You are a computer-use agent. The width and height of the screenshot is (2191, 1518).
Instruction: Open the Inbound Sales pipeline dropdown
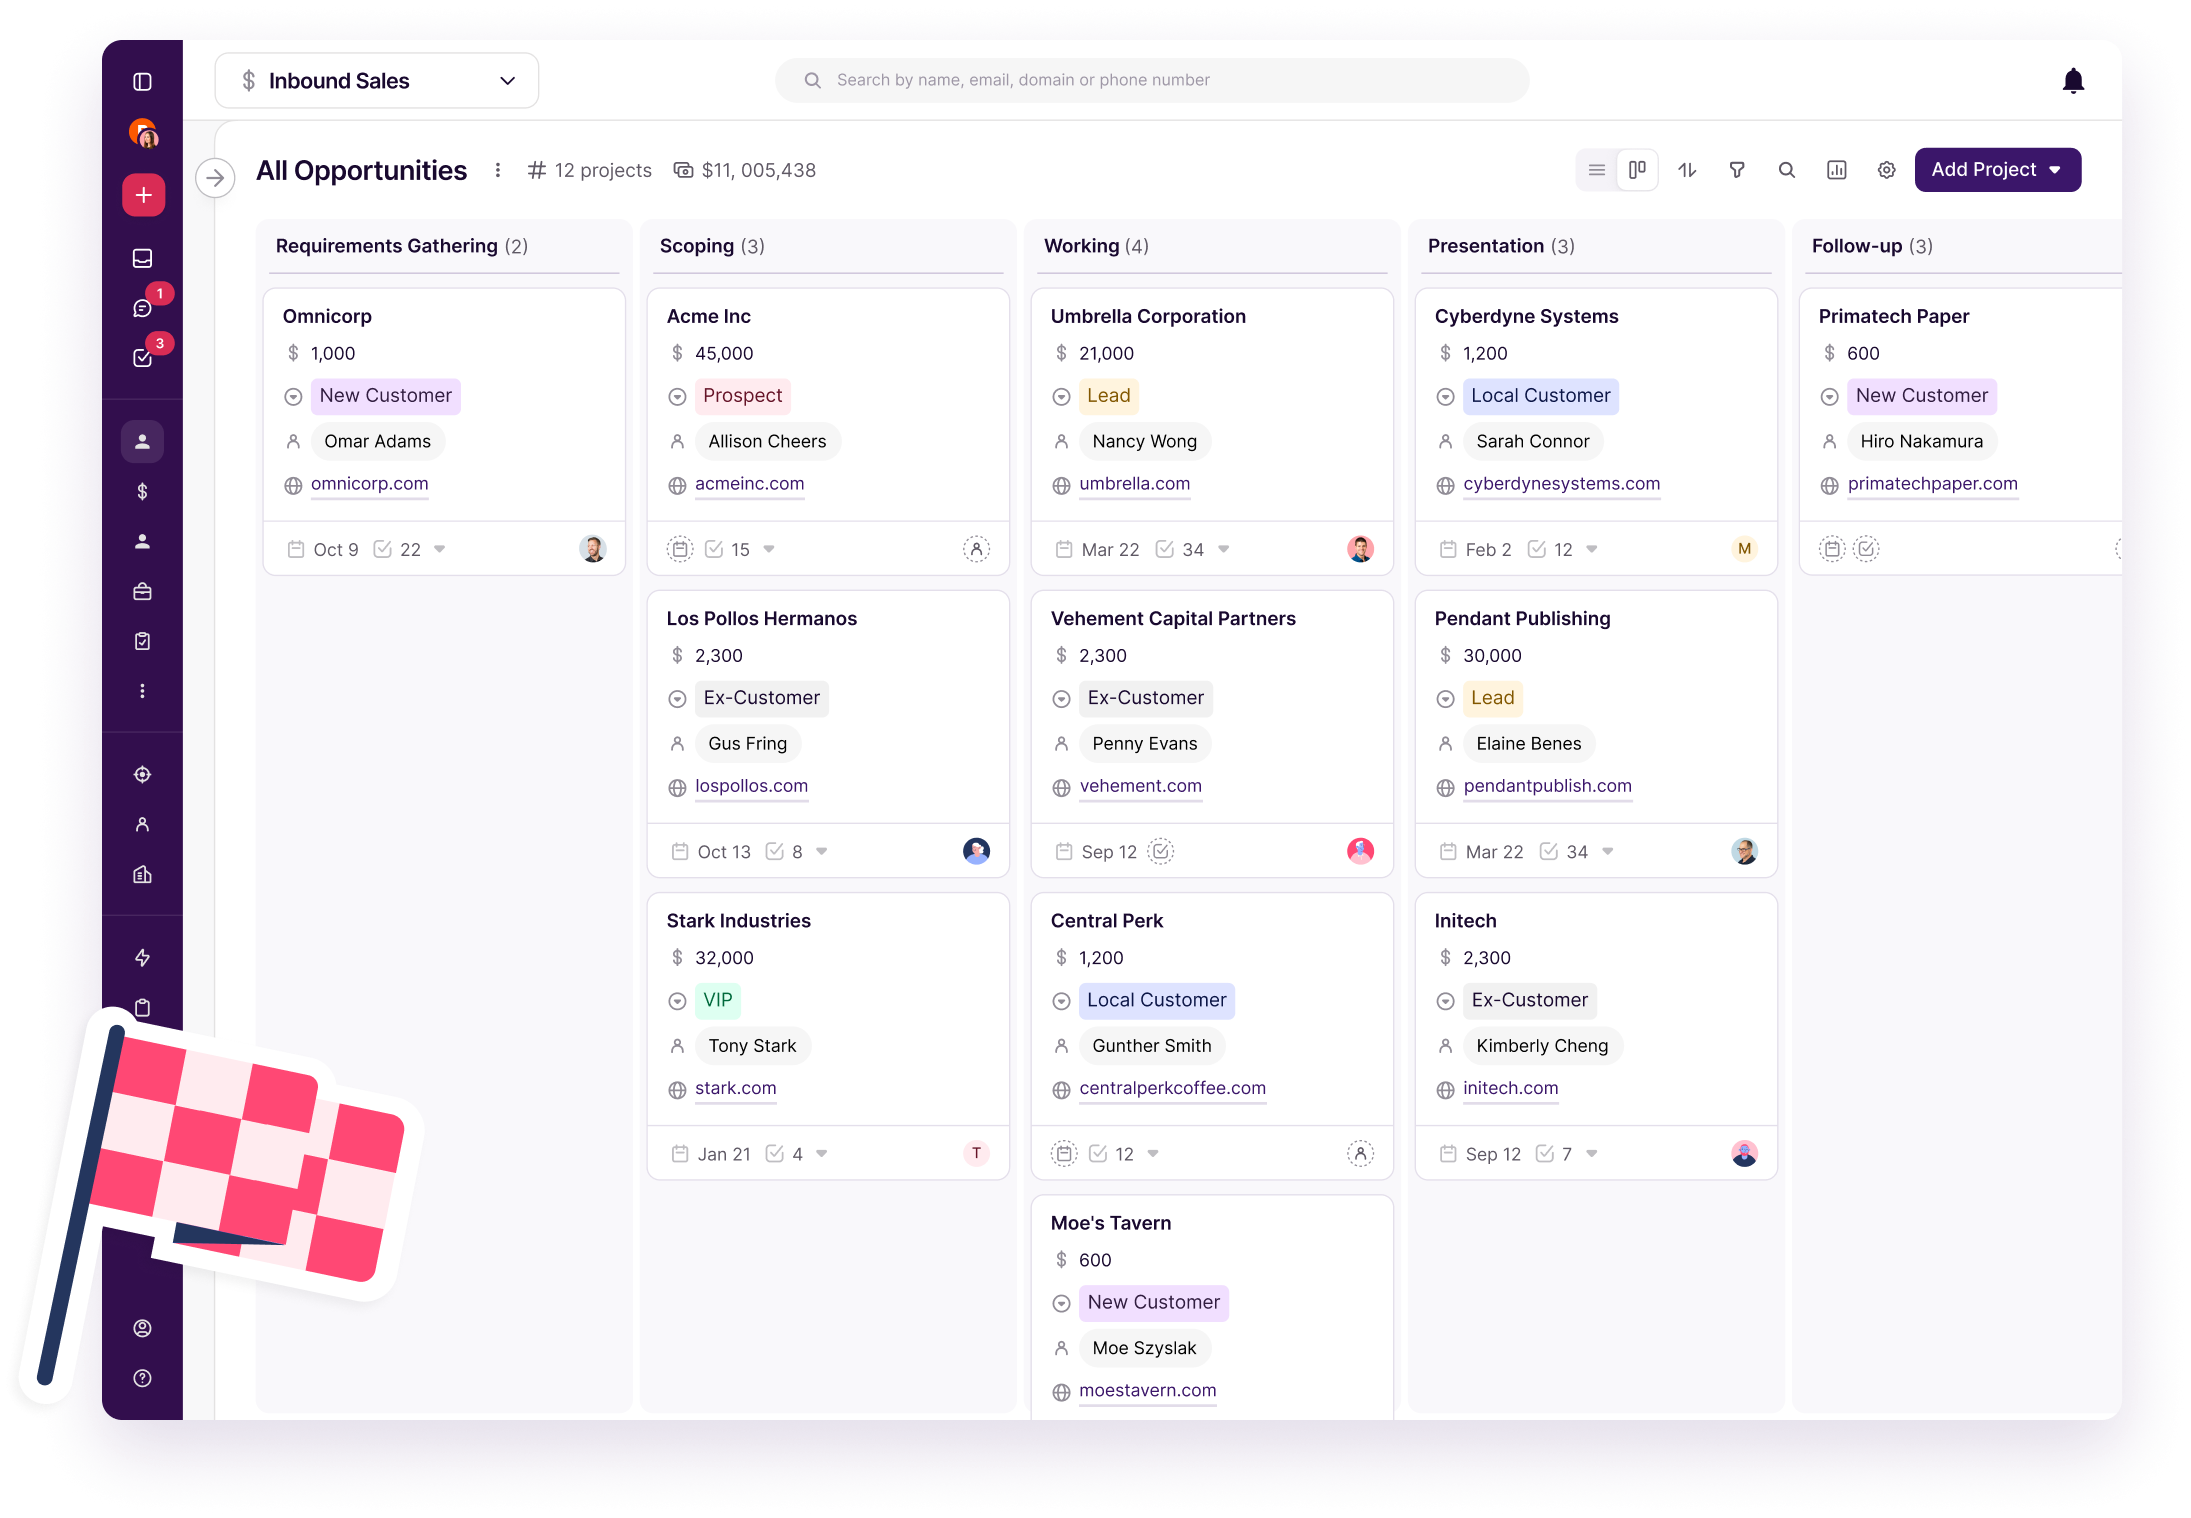[x=377, y=81]
